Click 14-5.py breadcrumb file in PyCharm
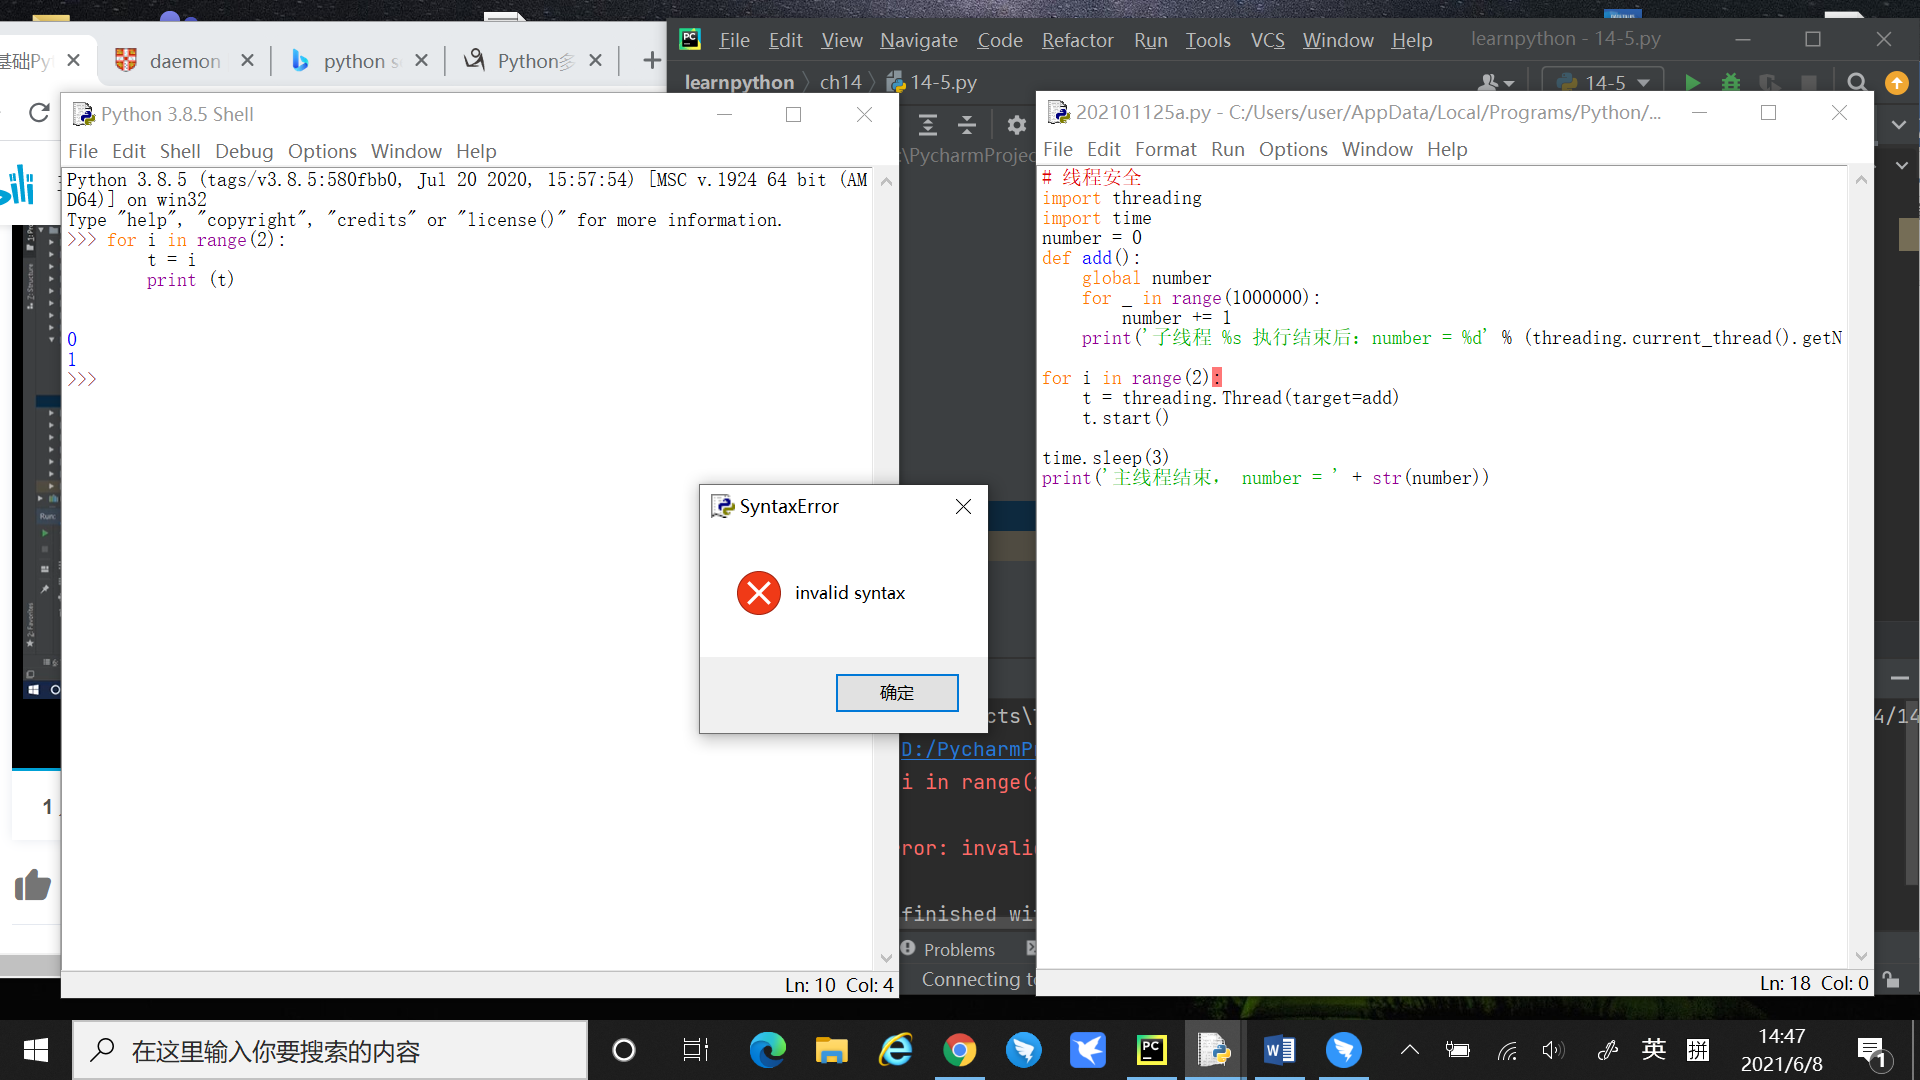This screenshot has width=1920, height=1080. (x=932, y=83)
